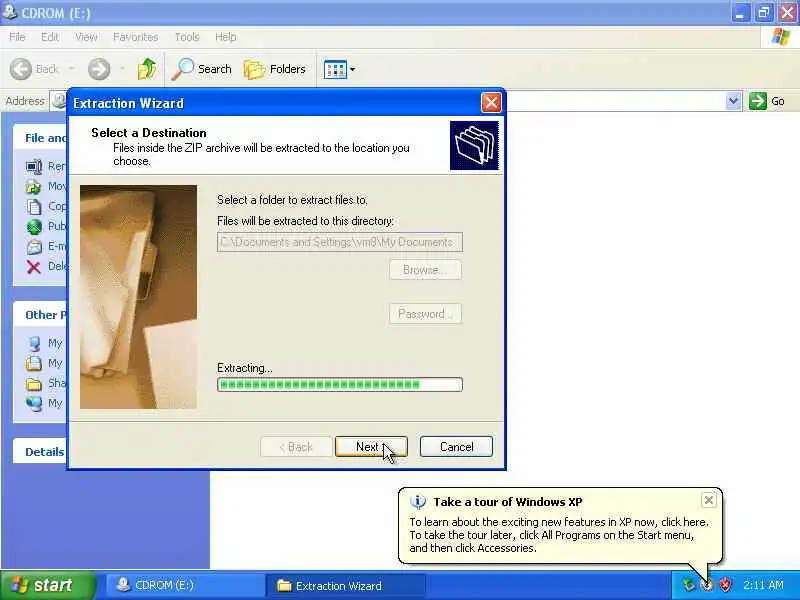Click the leftmost green system tray icon

[688, 585]
